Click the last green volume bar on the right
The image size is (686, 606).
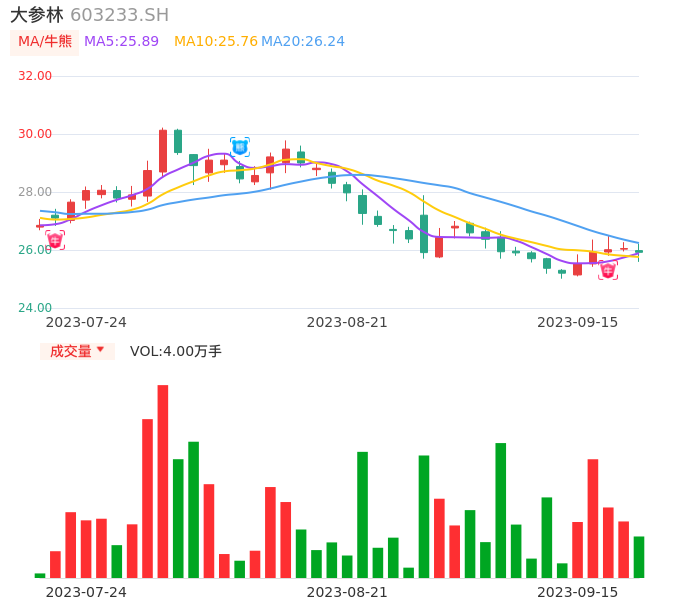point(639,557)
